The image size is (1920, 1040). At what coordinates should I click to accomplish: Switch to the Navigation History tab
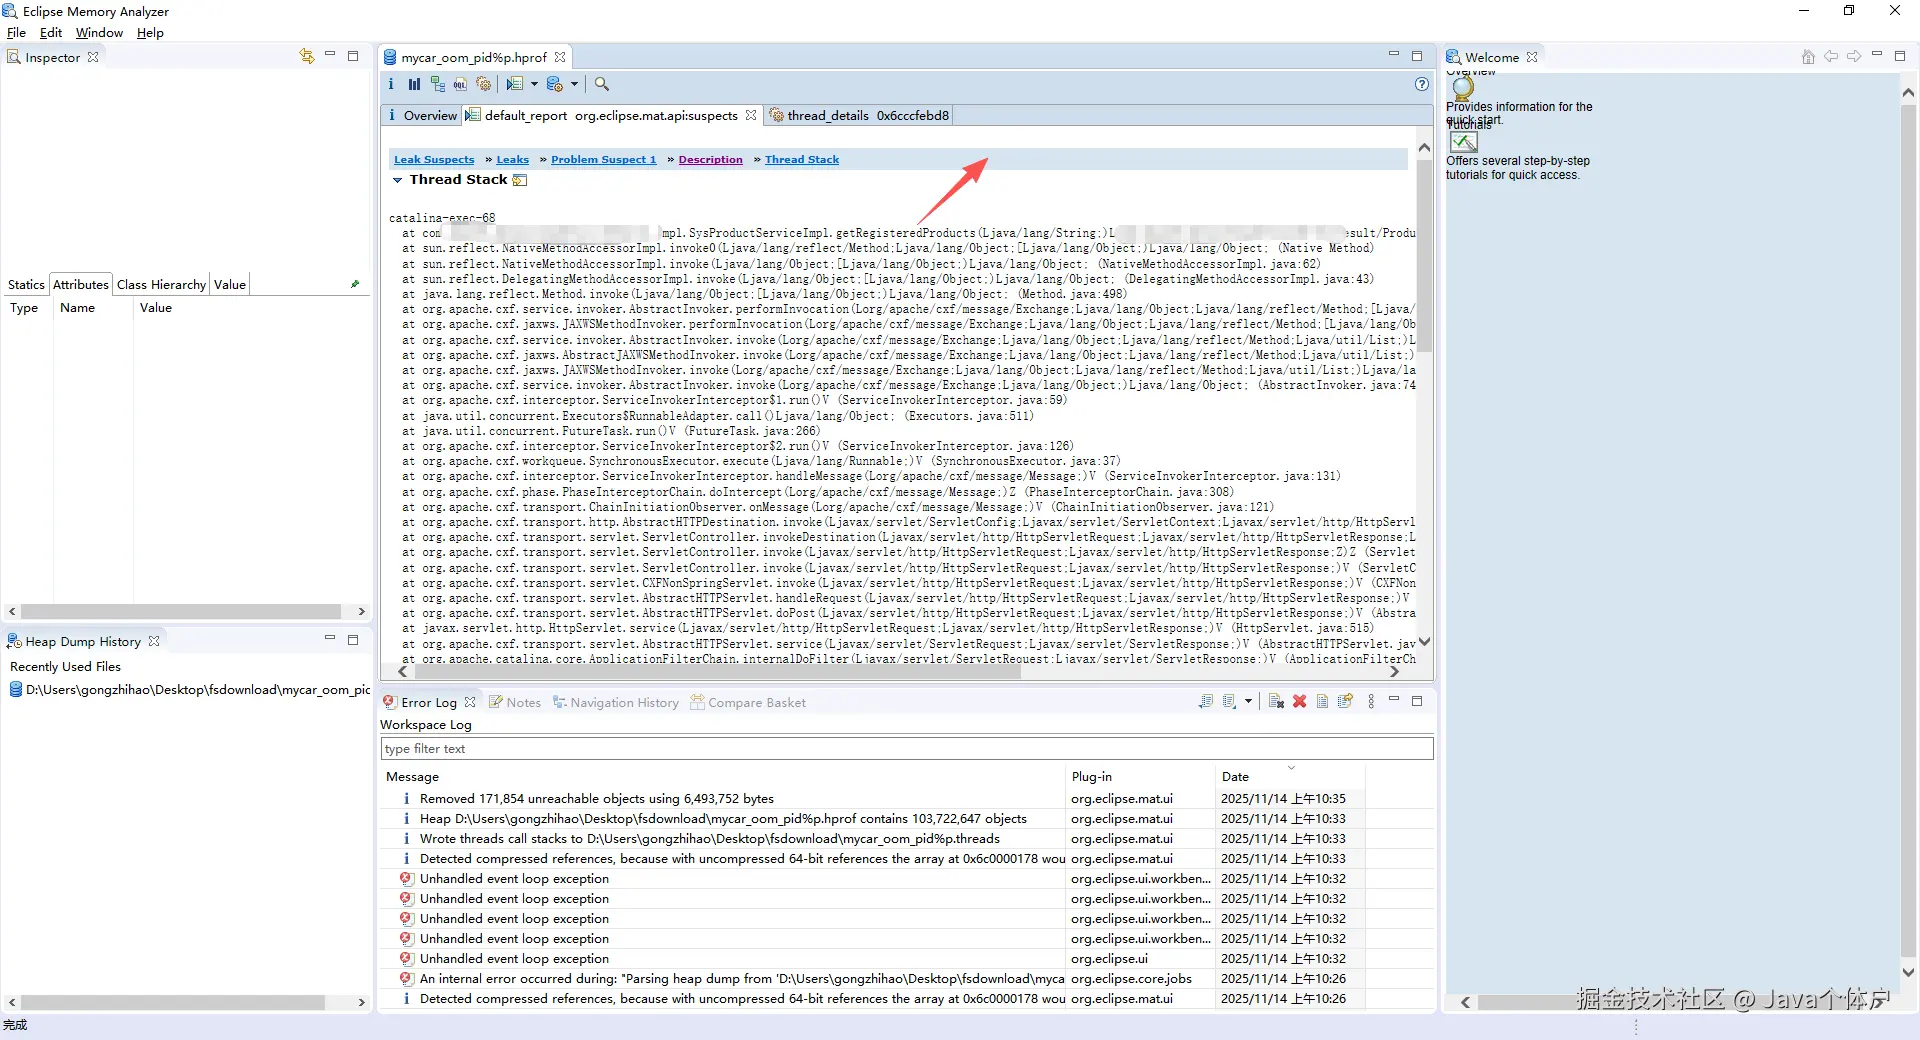click(616, 702)
